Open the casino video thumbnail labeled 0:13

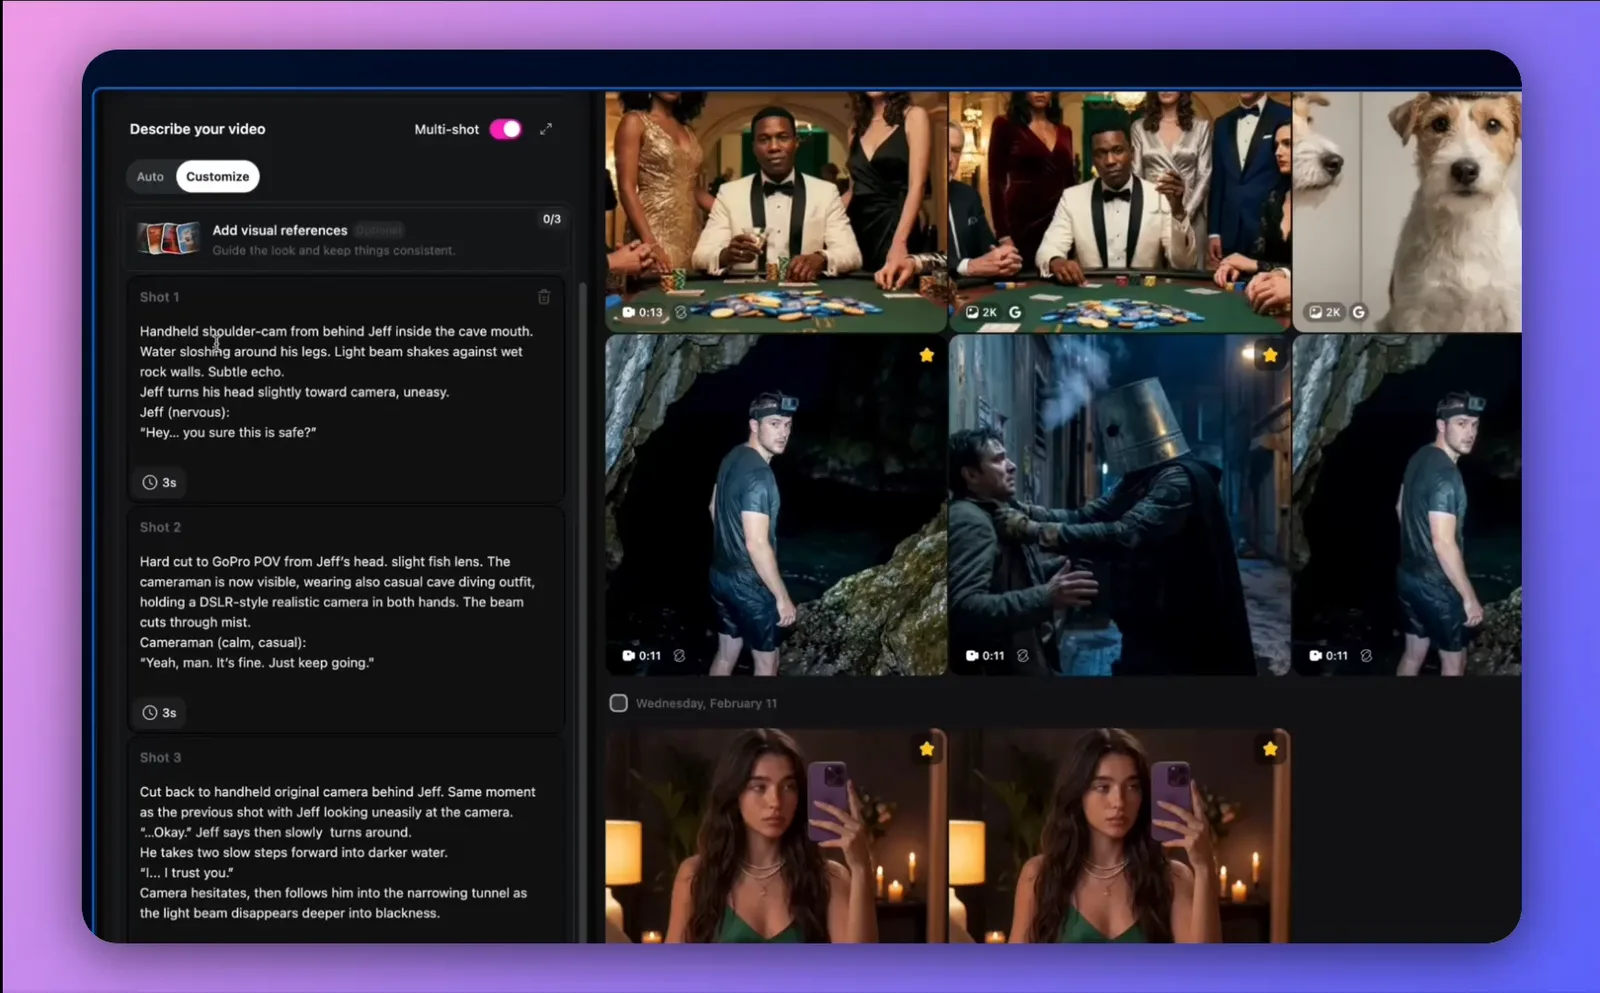tap(776, 212)
